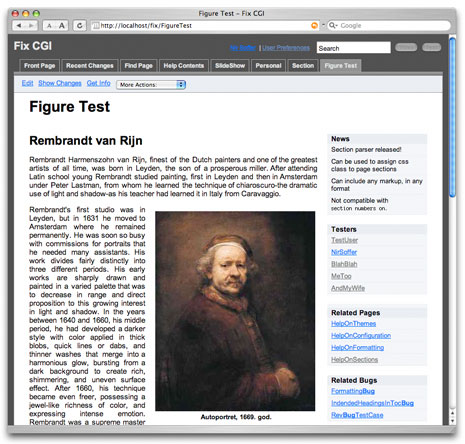The image size is (465, 444).
Task: Open the Help Contents tab
Action: 184,66
